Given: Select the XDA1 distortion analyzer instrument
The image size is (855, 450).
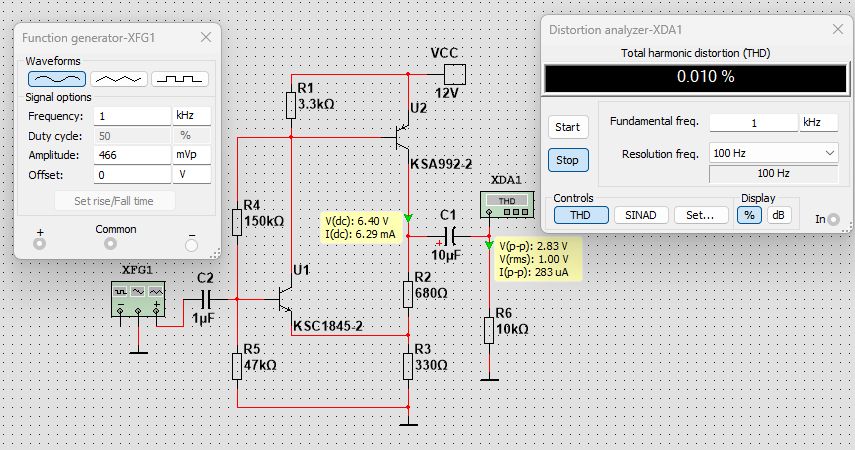Looking at the screenshot, I should [x=507, y=205].
